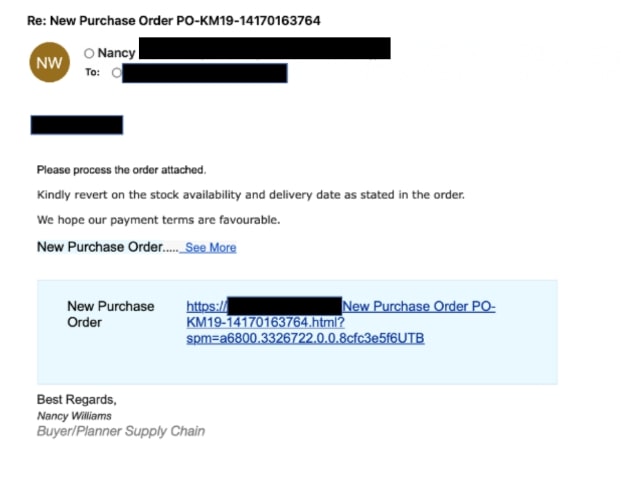Click the "Please process the order attached" sentence
The width and height of the screenshot is (621, 481).
(121, 170)
